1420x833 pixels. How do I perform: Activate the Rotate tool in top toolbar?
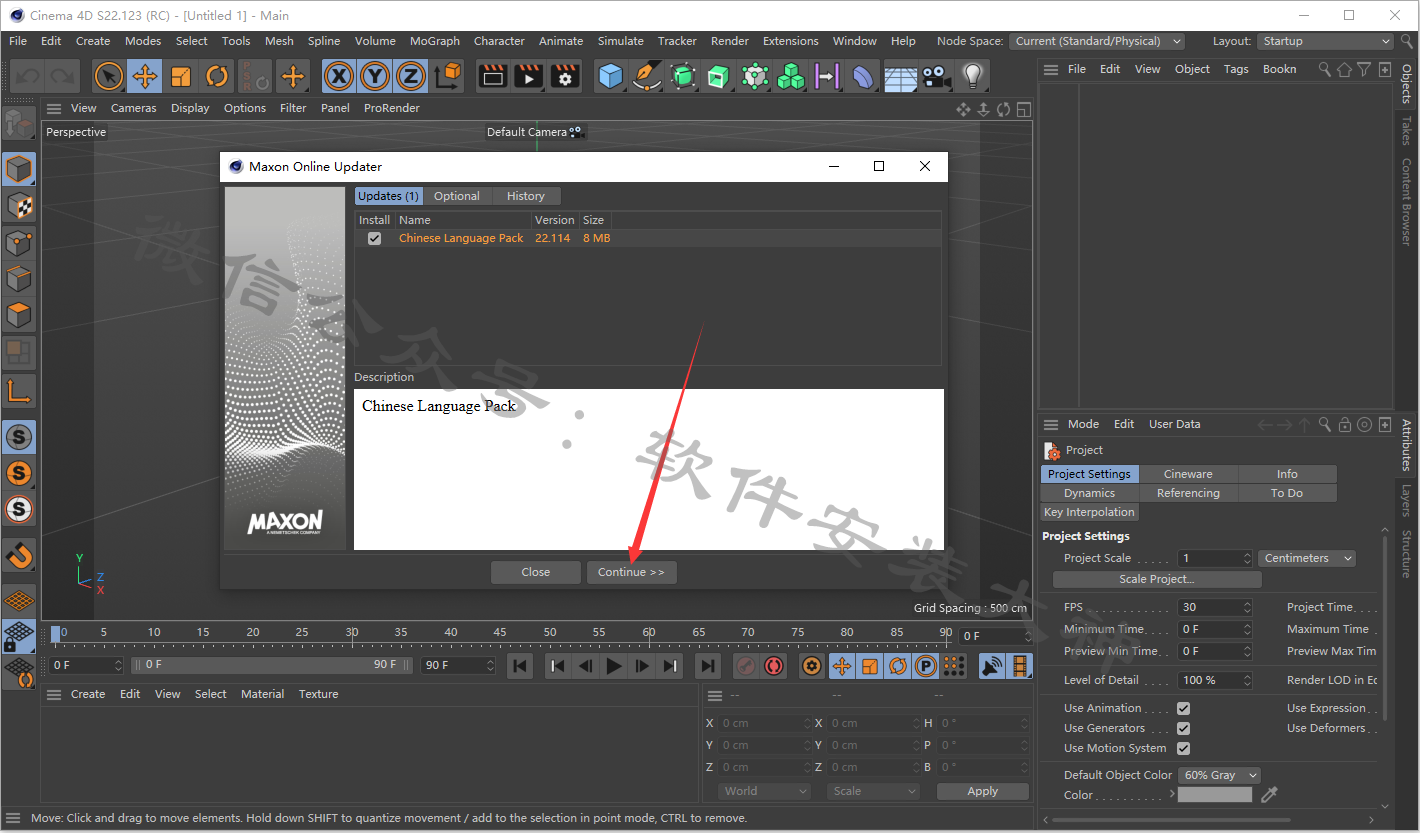[217, 76]
